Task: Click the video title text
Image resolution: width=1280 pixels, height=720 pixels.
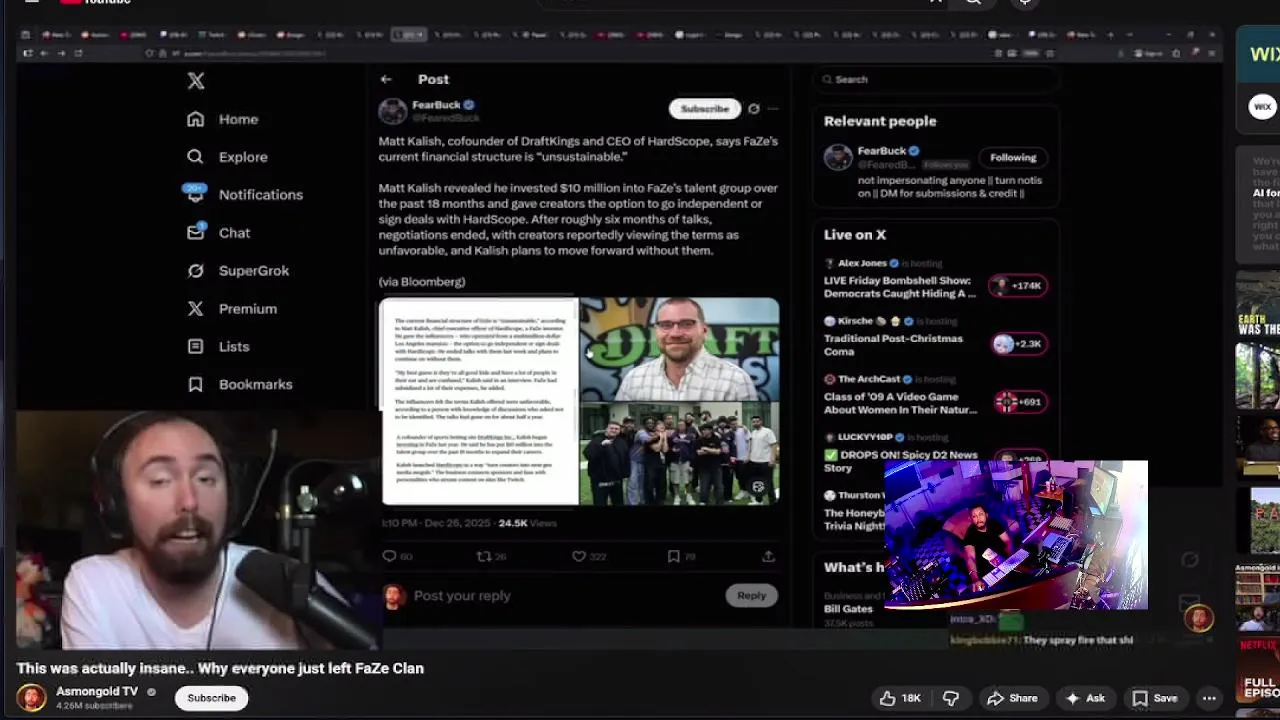Action: point(220,668)
